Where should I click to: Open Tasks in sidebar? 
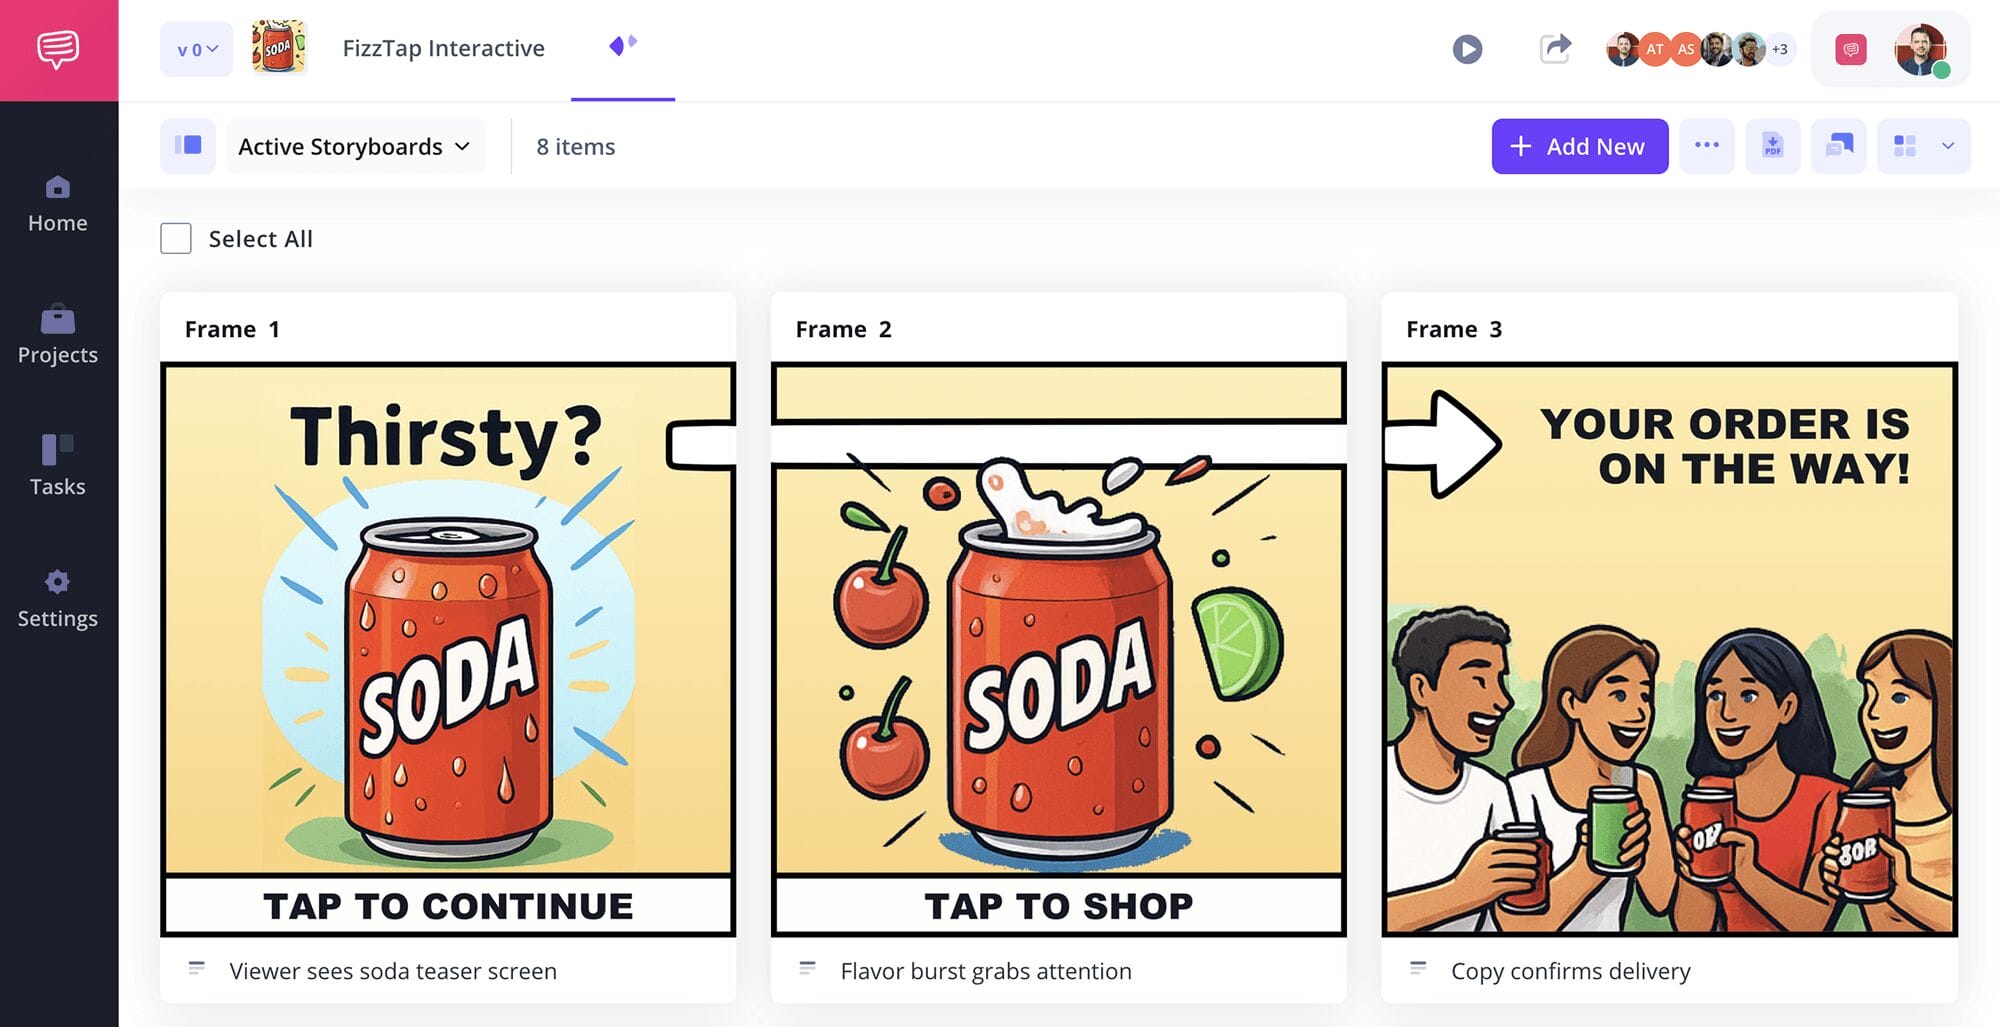[x=58, y=466]
